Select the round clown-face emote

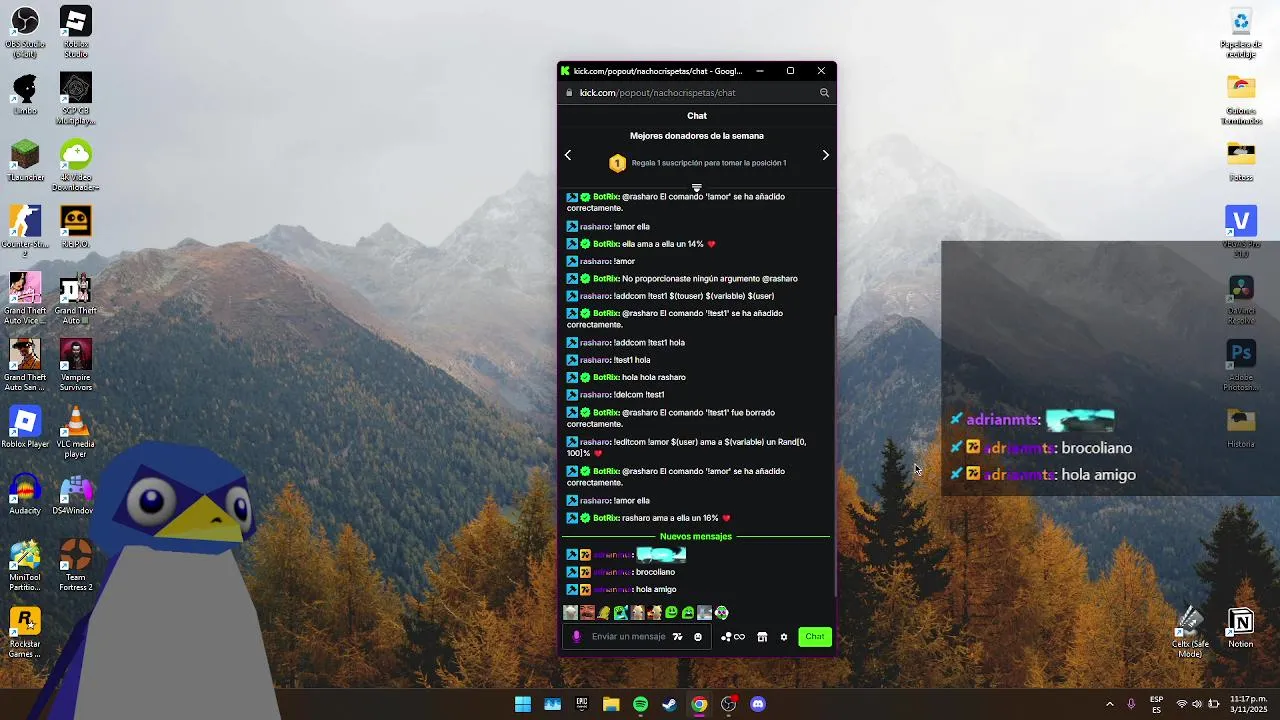pyautogui.click(x=722, y=613)
